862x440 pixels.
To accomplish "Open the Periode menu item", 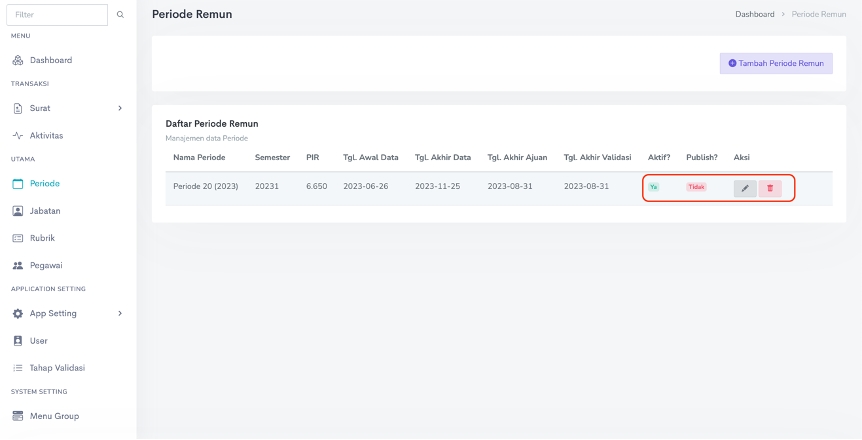I will click(44, 184).
